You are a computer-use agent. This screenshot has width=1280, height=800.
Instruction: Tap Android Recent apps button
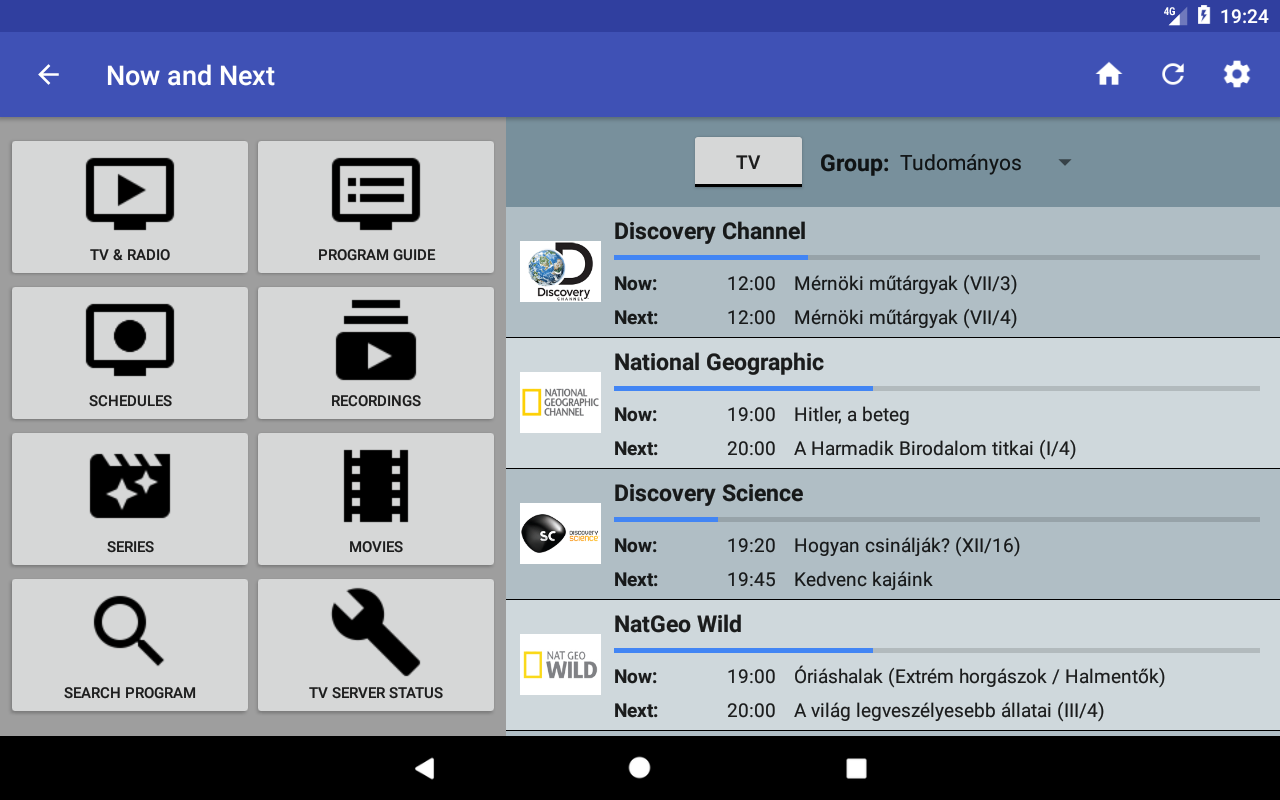pyautogui.click(x=856, y=768)
